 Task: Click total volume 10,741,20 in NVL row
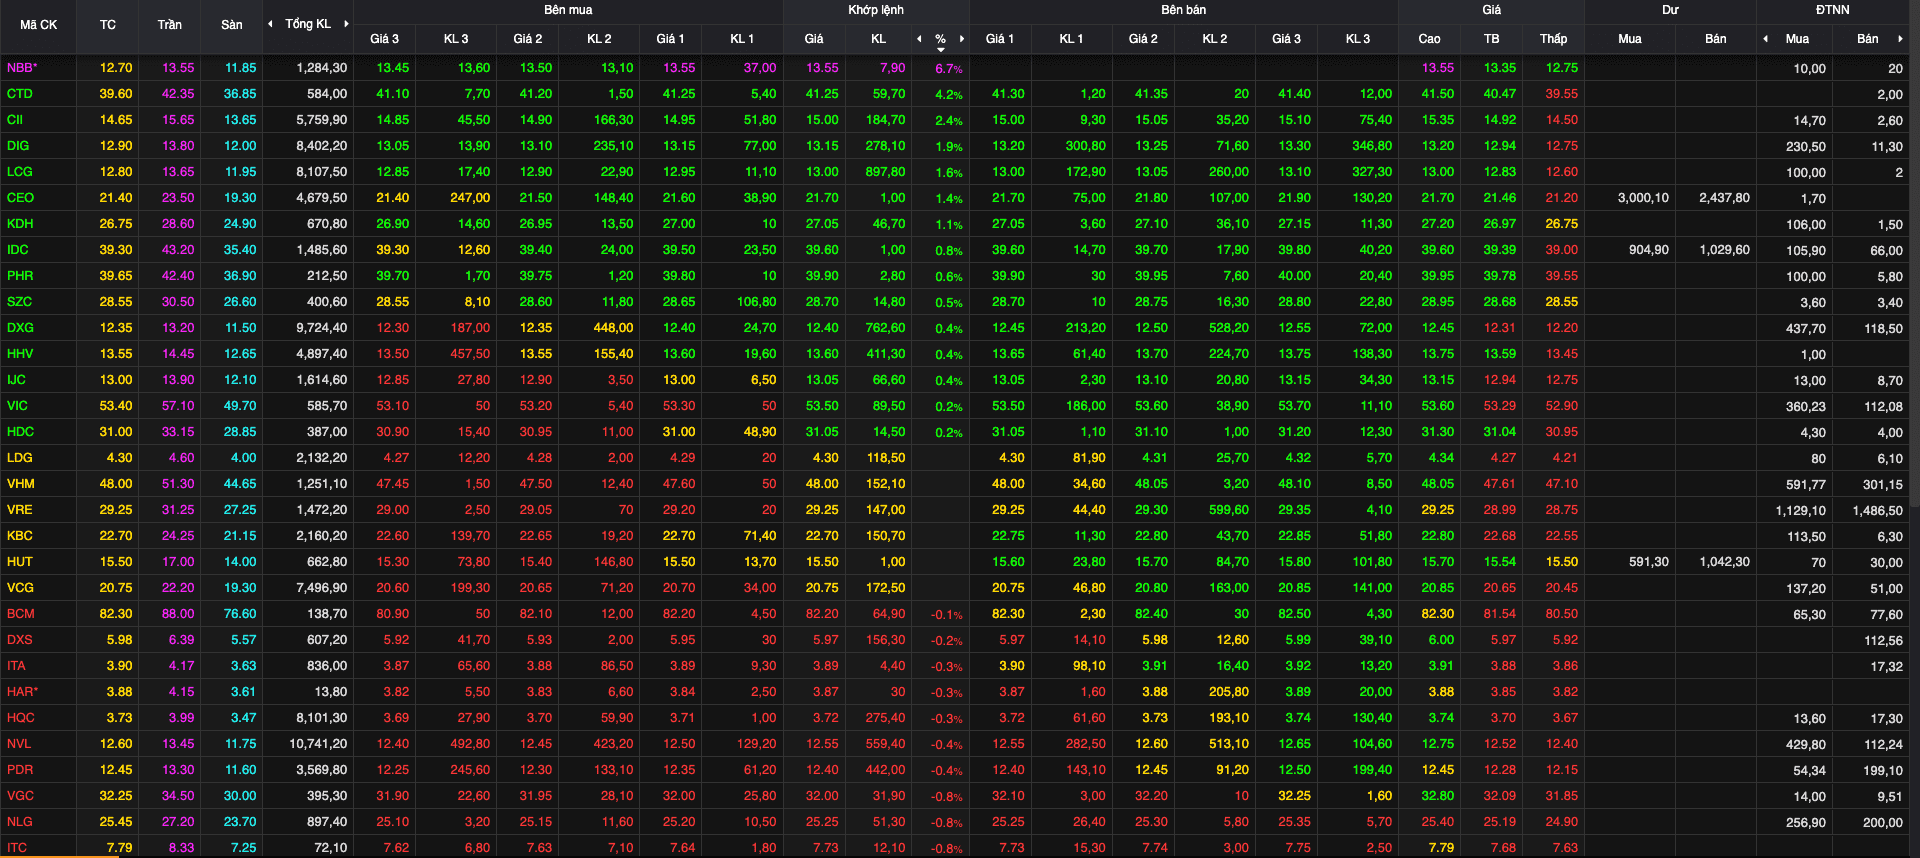click(x=318, y=744)
